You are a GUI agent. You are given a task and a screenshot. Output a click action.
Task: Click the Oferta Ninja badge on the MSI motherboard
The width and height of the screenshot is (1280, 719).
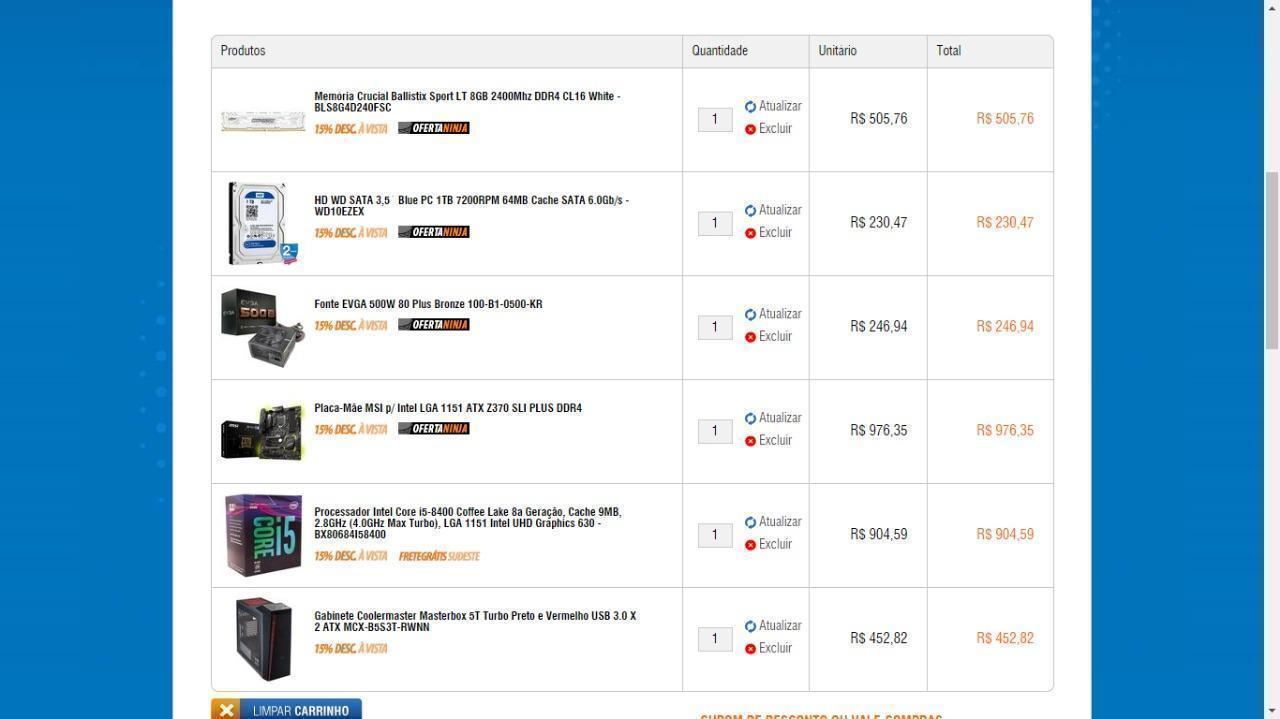tap(433, 429)
